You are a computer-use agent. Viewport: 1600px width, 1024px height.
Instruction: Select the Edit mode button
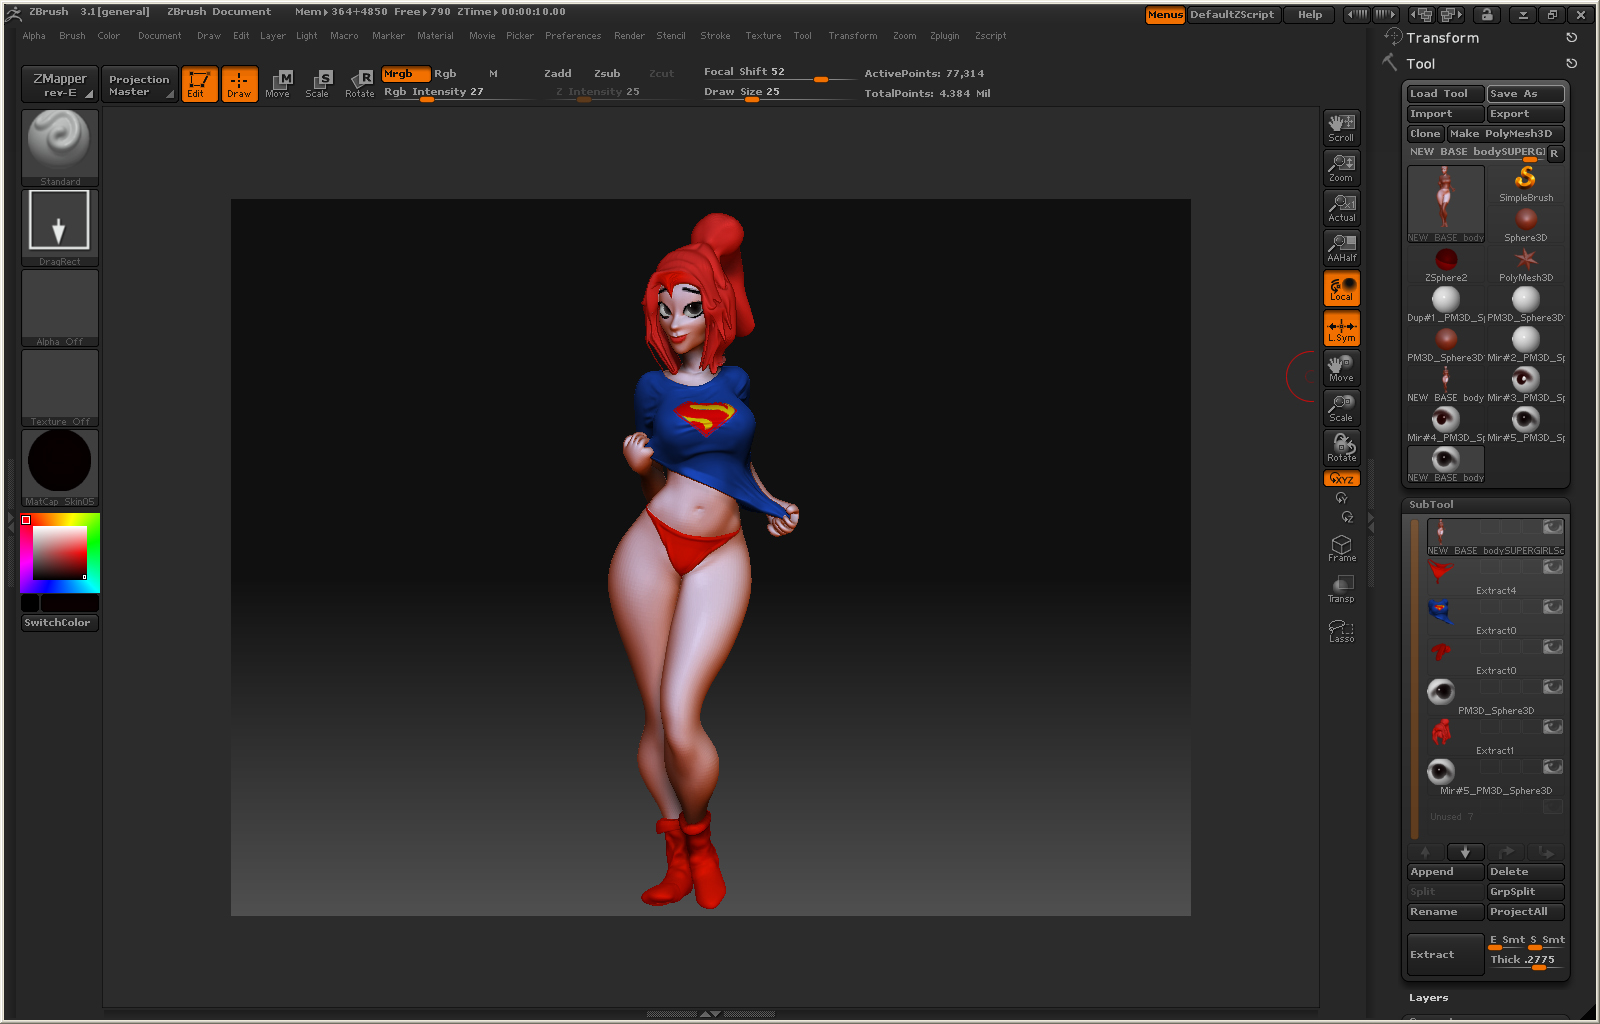tap(199, 84)
